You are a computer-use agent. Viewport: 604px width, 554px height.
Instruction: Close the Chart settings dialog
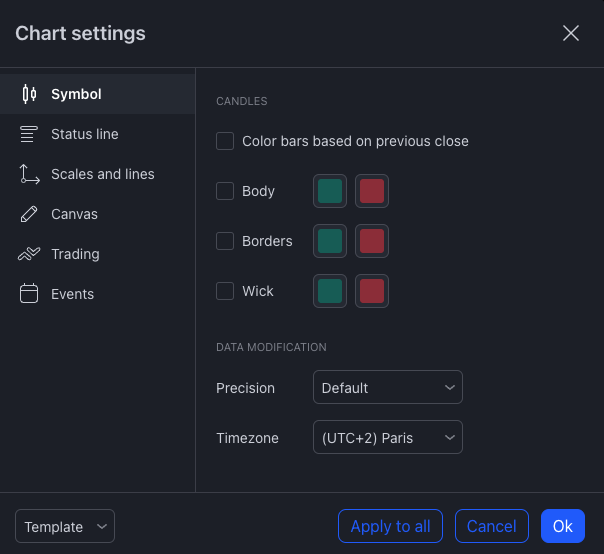[571, 33]
